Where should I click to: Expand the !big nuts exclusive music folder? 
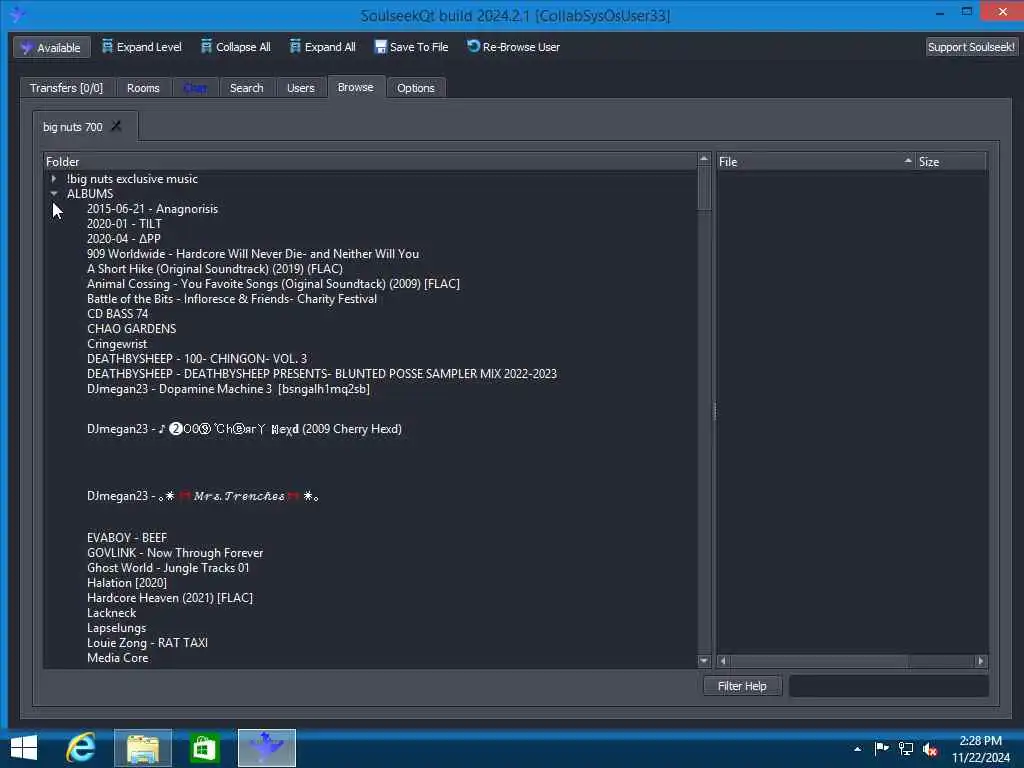point(54,178)
